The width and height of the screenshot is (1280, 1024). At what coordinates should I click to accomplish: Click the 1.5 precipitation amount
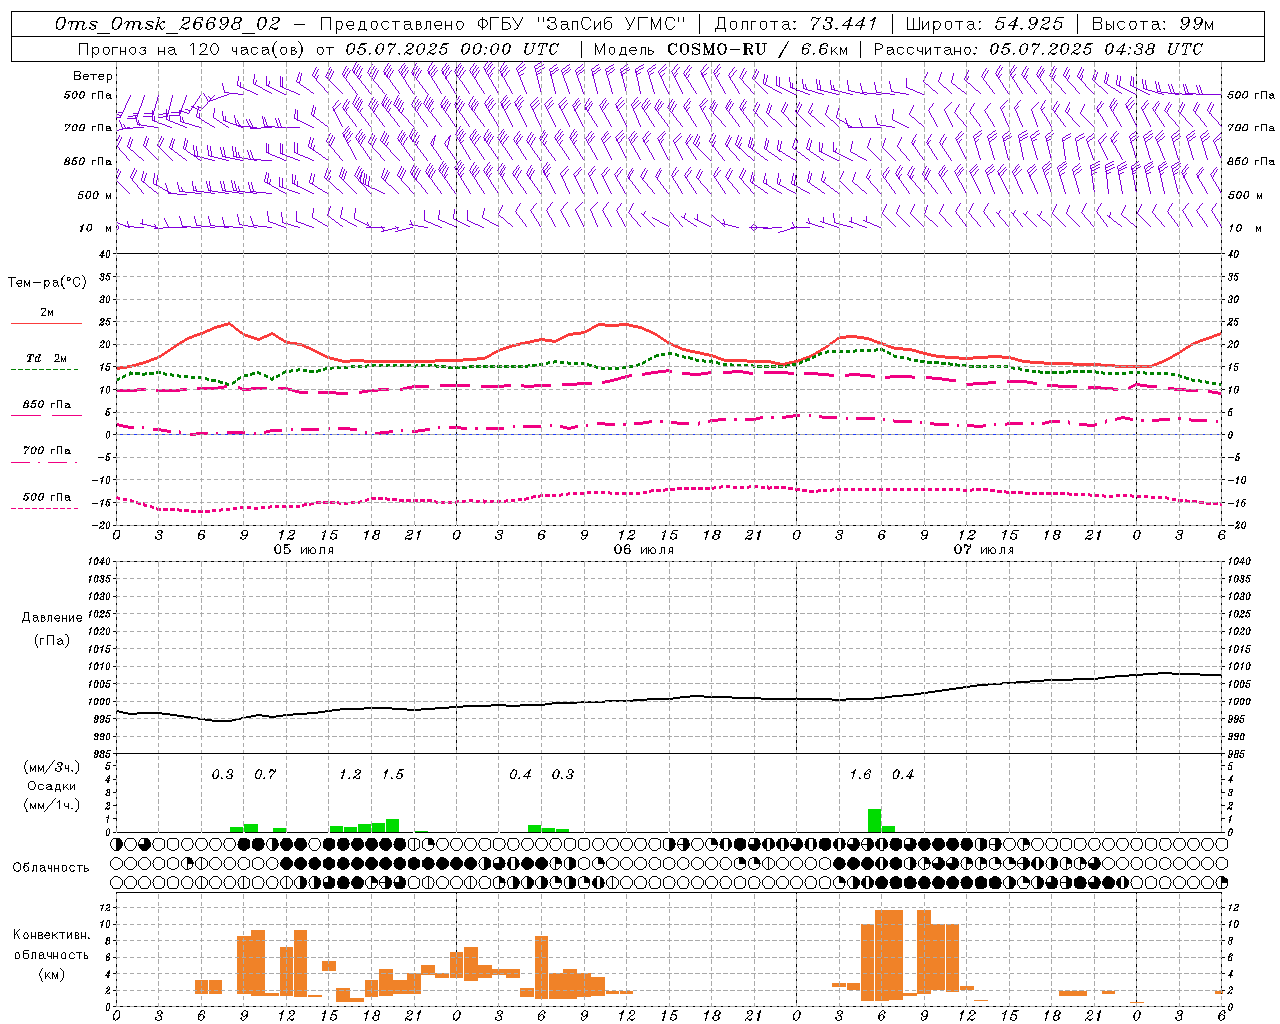393,775
